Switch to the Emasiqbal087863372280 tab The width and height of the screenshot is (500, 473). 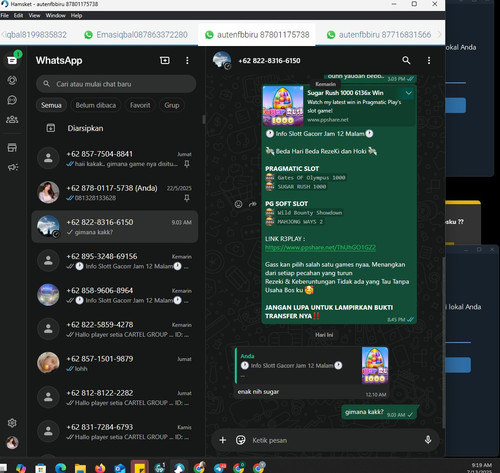[136, 35]
